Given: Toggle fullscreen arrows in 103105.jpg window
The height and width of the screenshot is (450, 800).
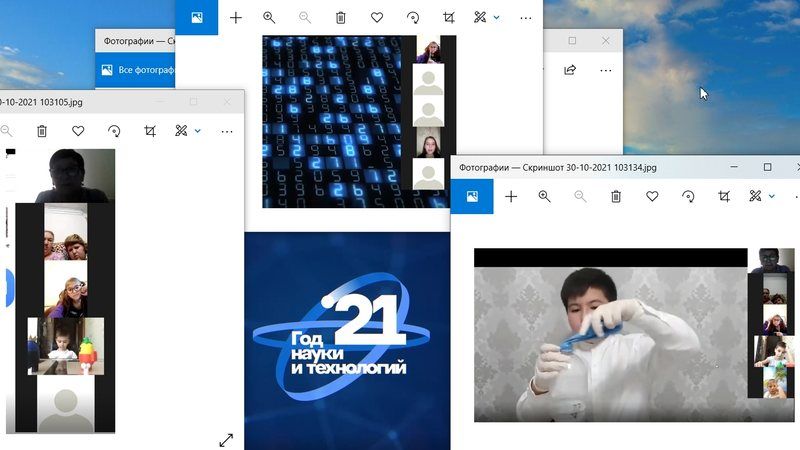Looking at the screenshot, I should 226,440.
